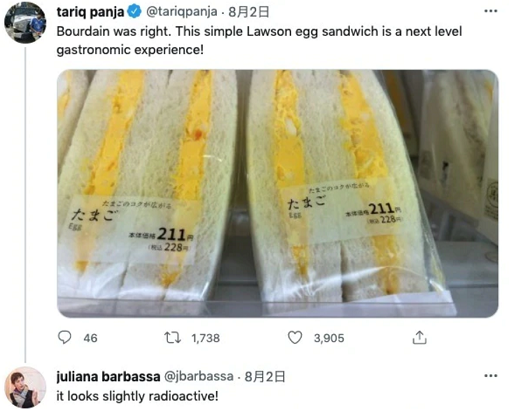Open tariq panja's 8月2日 tweet timestamp
512x409 pixels.
click(249, 12)
